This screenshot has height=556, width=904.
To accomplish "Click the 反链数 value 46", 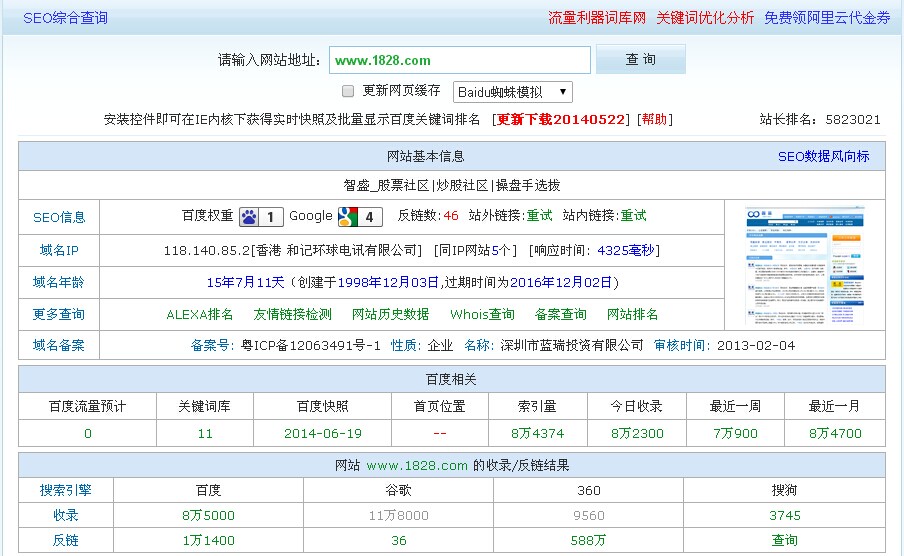I will (451, 216).
